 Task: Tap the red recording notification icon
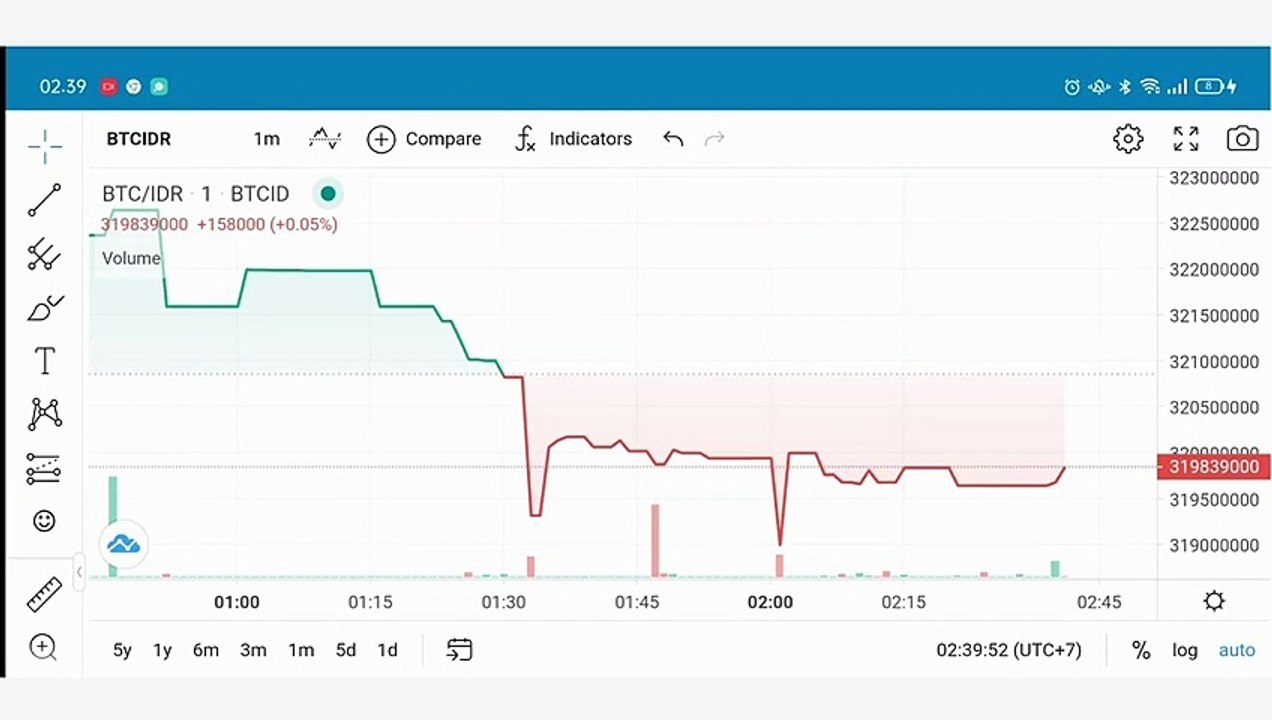[x=109, y=87]
